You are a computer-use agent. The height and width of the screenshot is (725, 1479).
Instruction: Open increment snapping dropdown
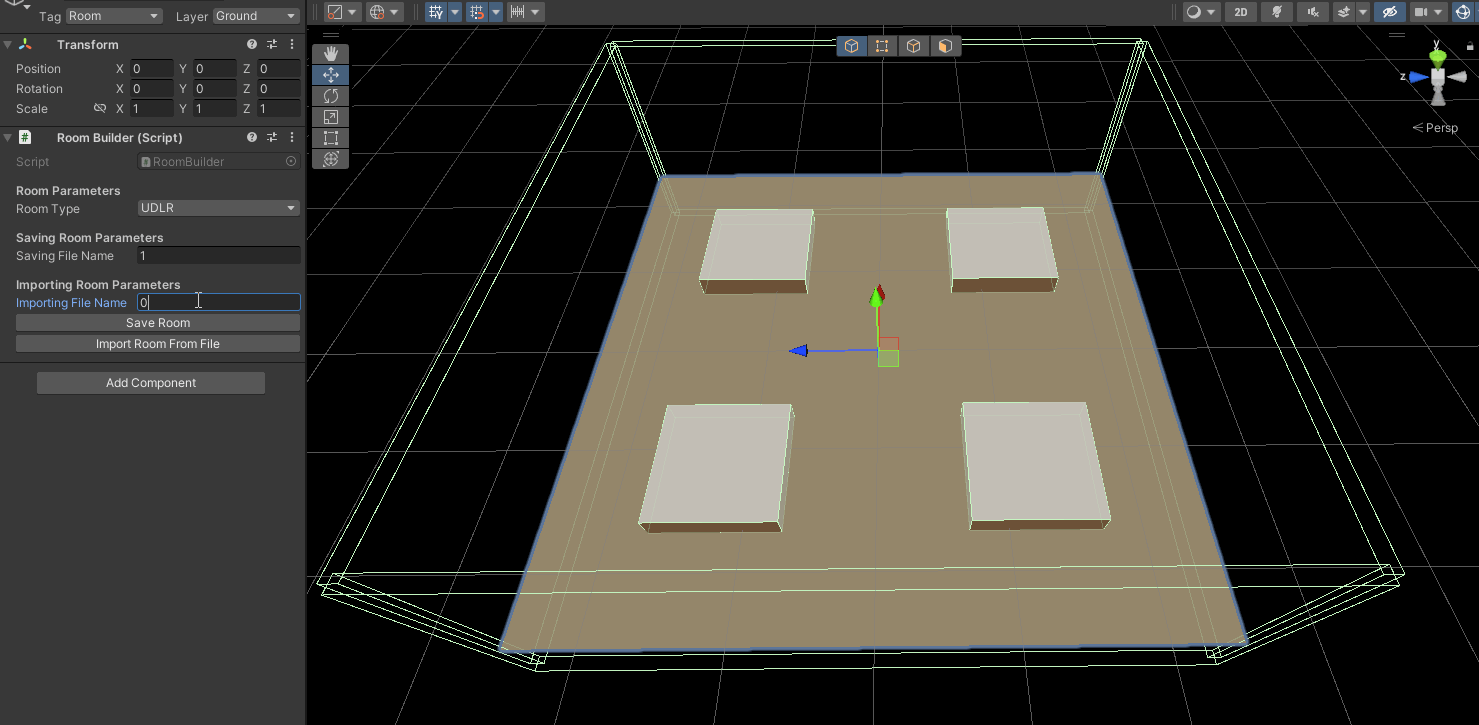point(525,12)
